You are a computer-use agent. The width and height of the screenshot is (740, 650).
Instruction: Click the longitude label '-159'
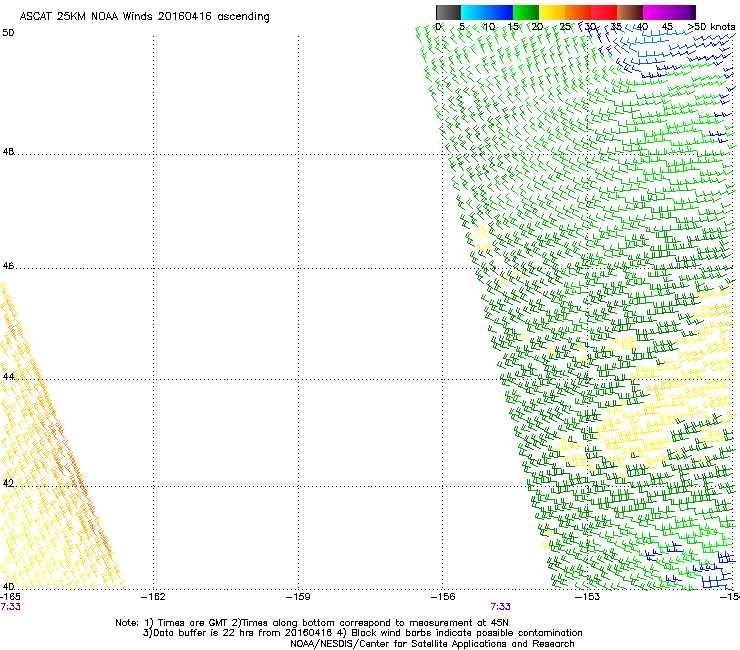(x=298, y=597)
